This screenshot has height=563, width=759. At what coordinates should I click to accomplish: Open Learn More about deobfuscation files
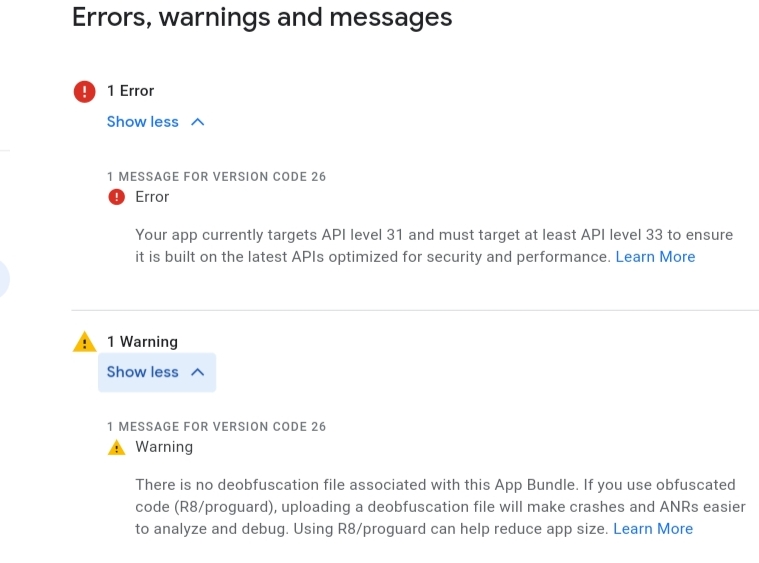[653, 529]
